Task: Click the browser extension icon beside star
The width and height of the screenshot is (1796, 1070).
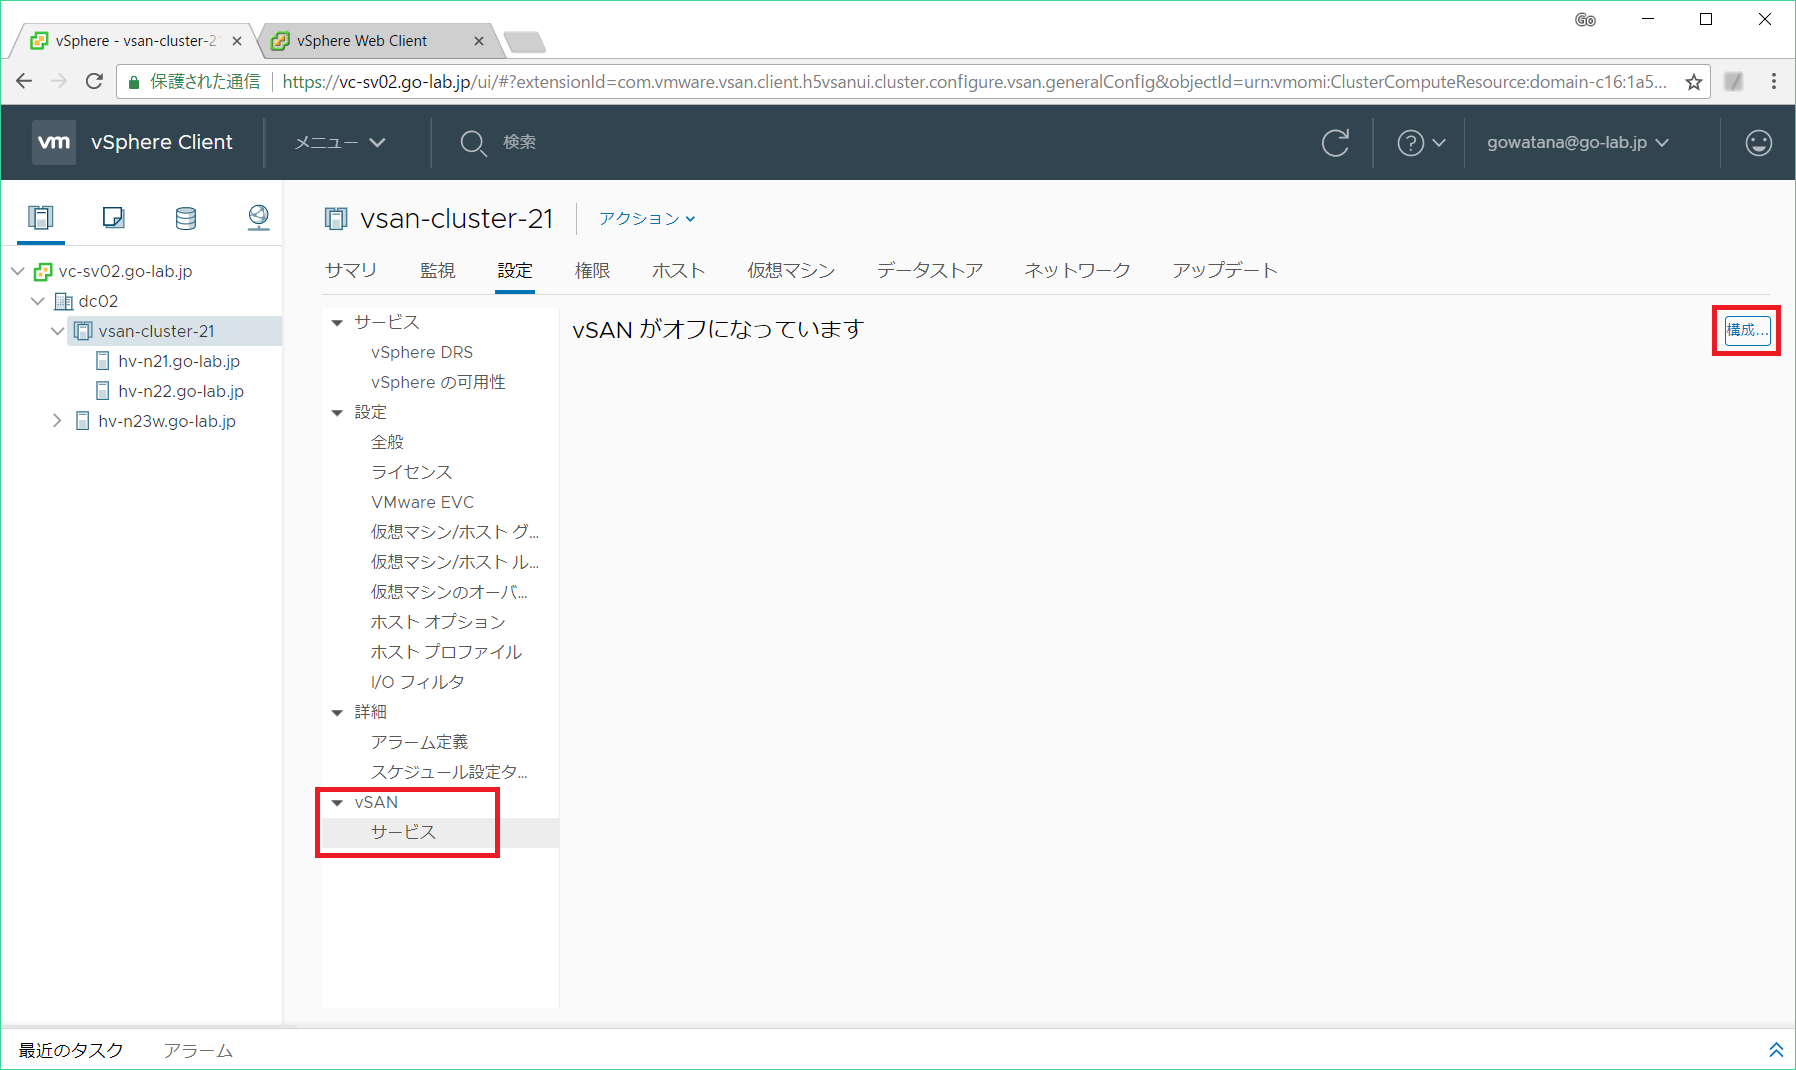Action: (x=1734, y=82)
